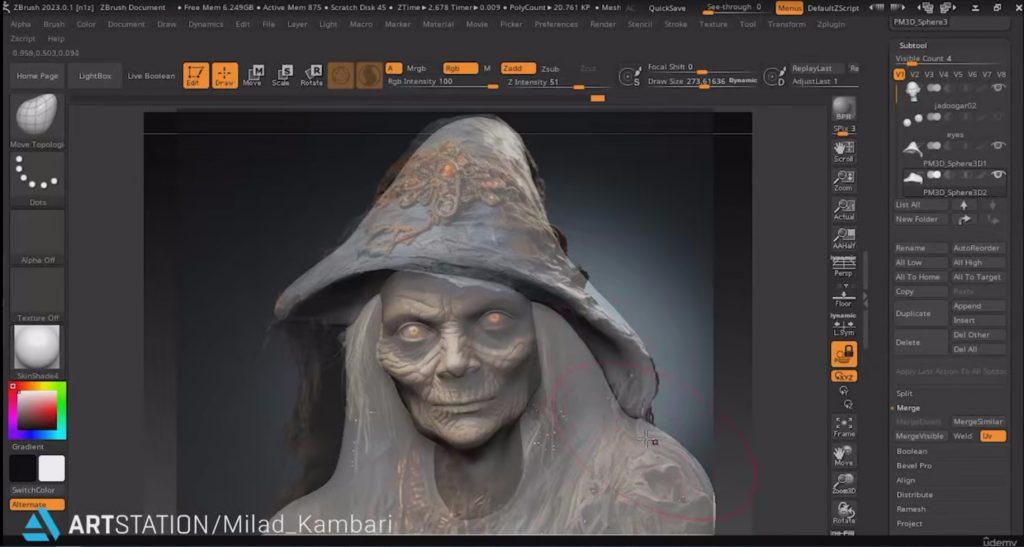Viewport: 1024px width, 547px height.
Task: Toggle the Dynamic draw size button
Action: 743,81
